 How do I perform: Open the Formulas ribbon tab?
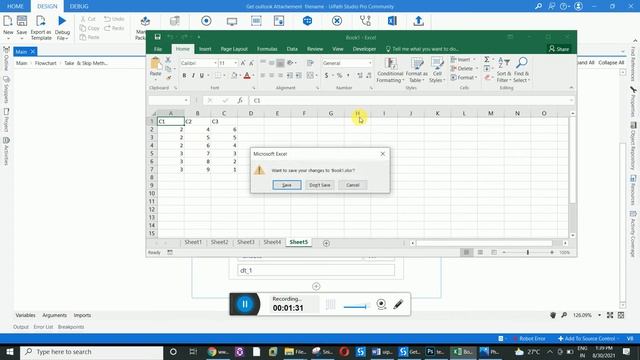click(x=267, y=49)
